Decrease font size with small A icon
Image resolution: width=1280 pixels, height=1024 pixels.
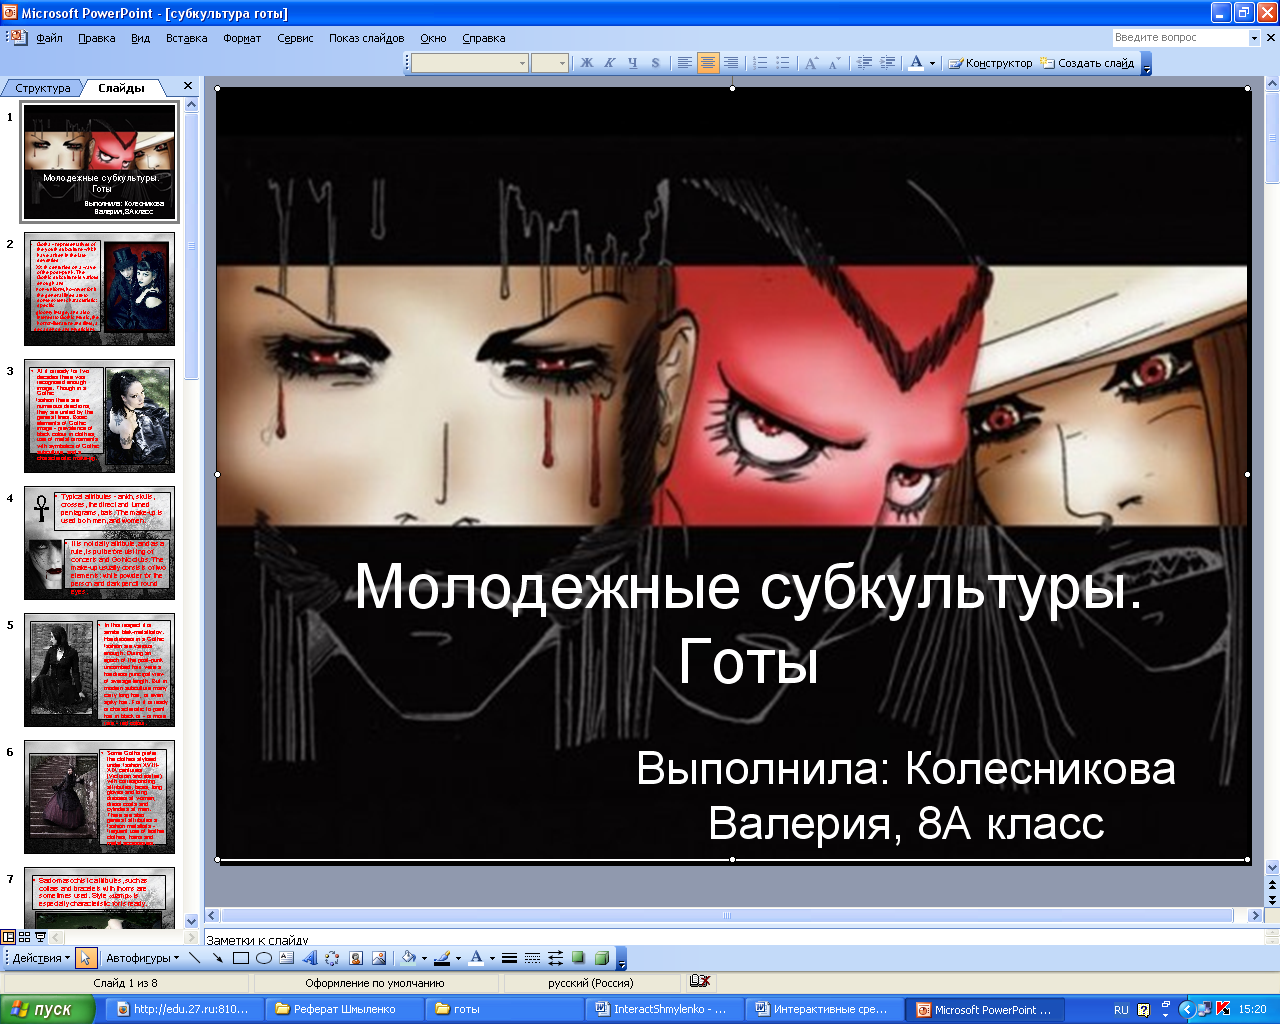coord(835,63)
